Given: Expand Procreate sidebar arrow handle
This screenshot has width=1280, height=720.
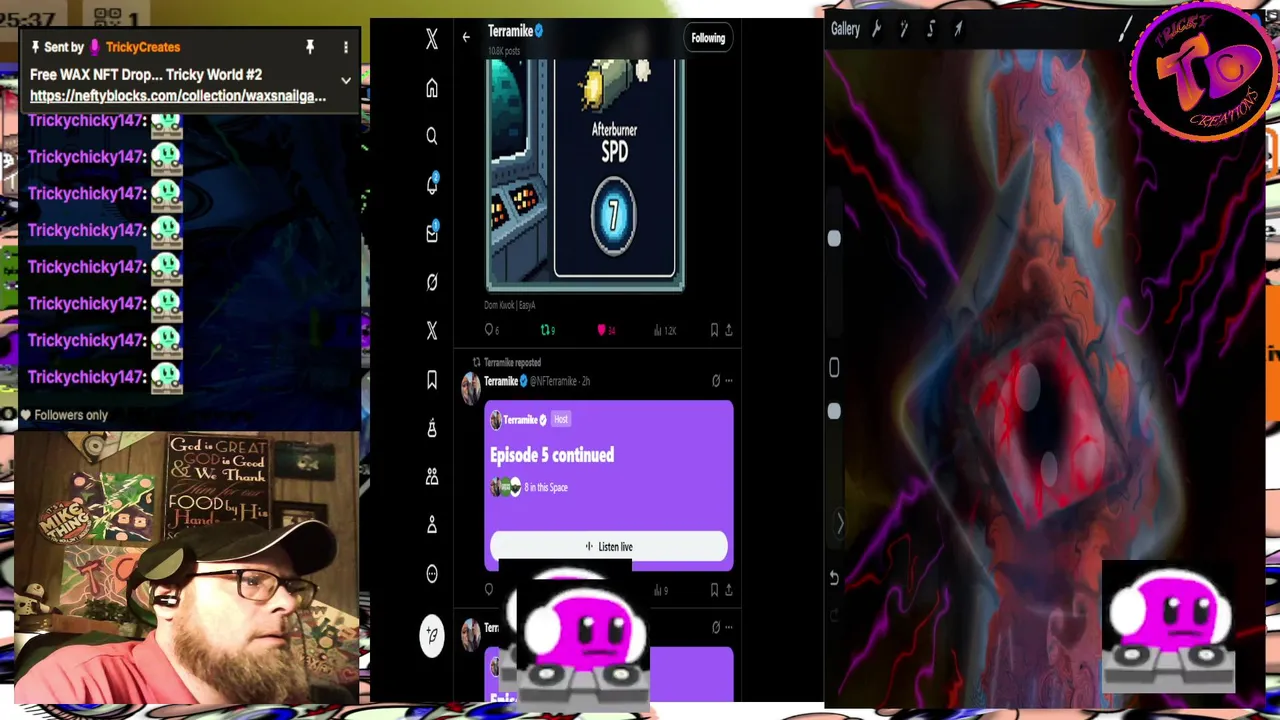Looking at the screenshot, I should 839,523.
